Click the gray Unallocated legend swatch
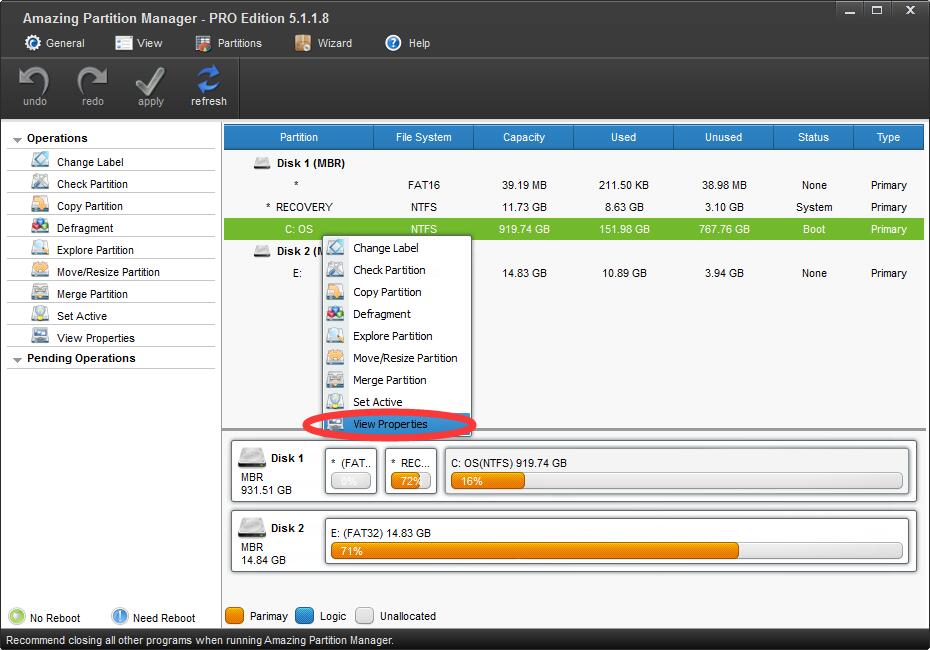Screen dimensions: 930x650 tap(365, 616)
